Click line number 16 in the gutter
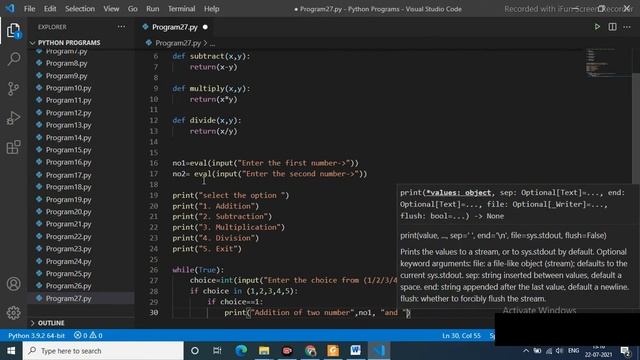The width and height of the screenshot is (640, 360). 153,163
